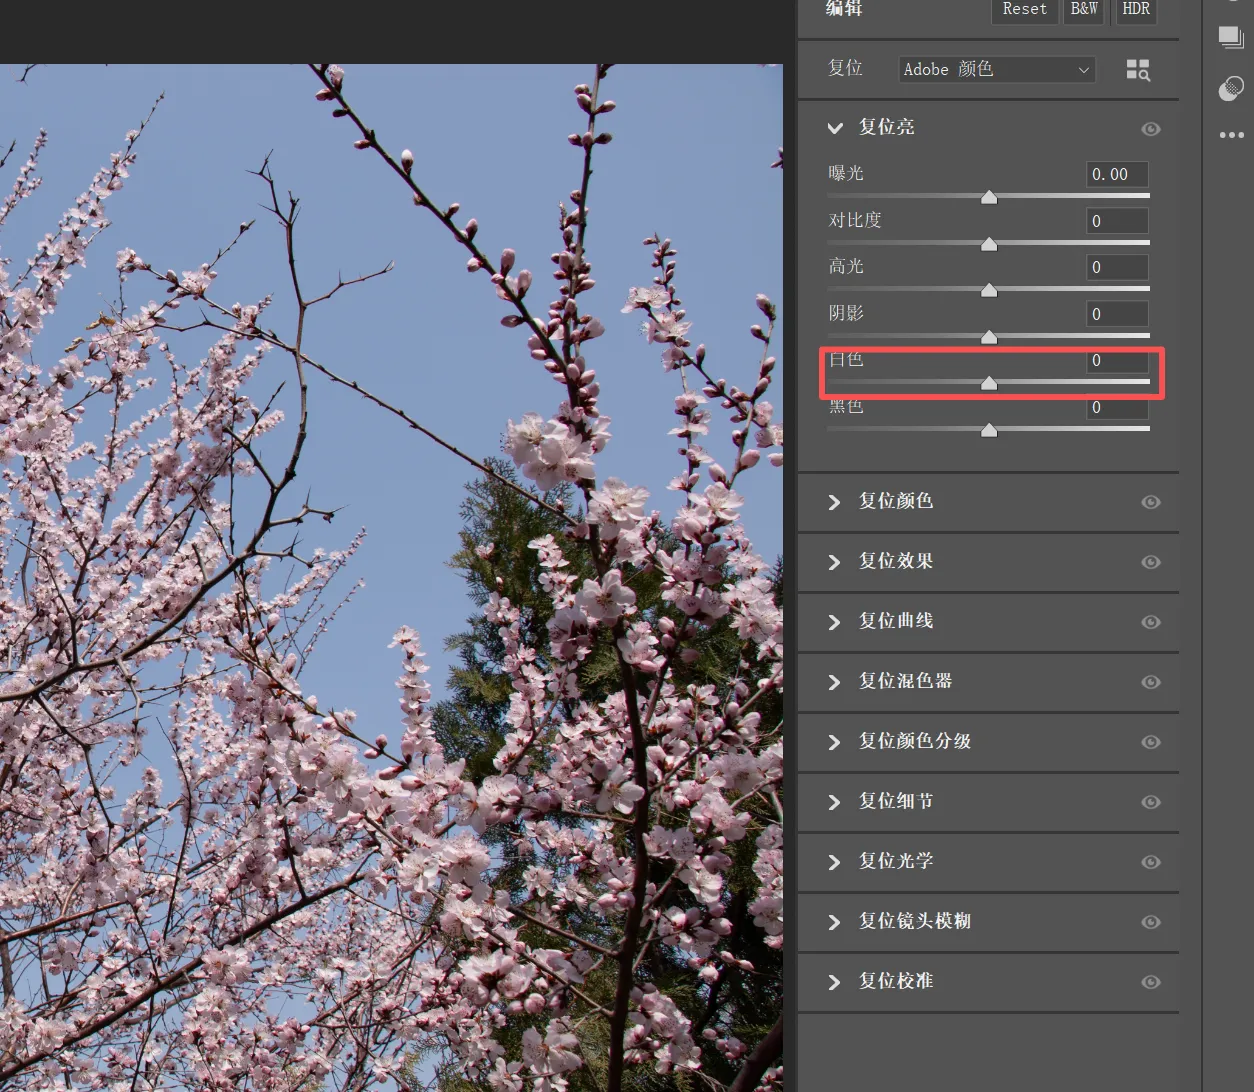Click the cherry blossom photo preview
This screenshot has width=1254, height=1092.
[390, 580]
